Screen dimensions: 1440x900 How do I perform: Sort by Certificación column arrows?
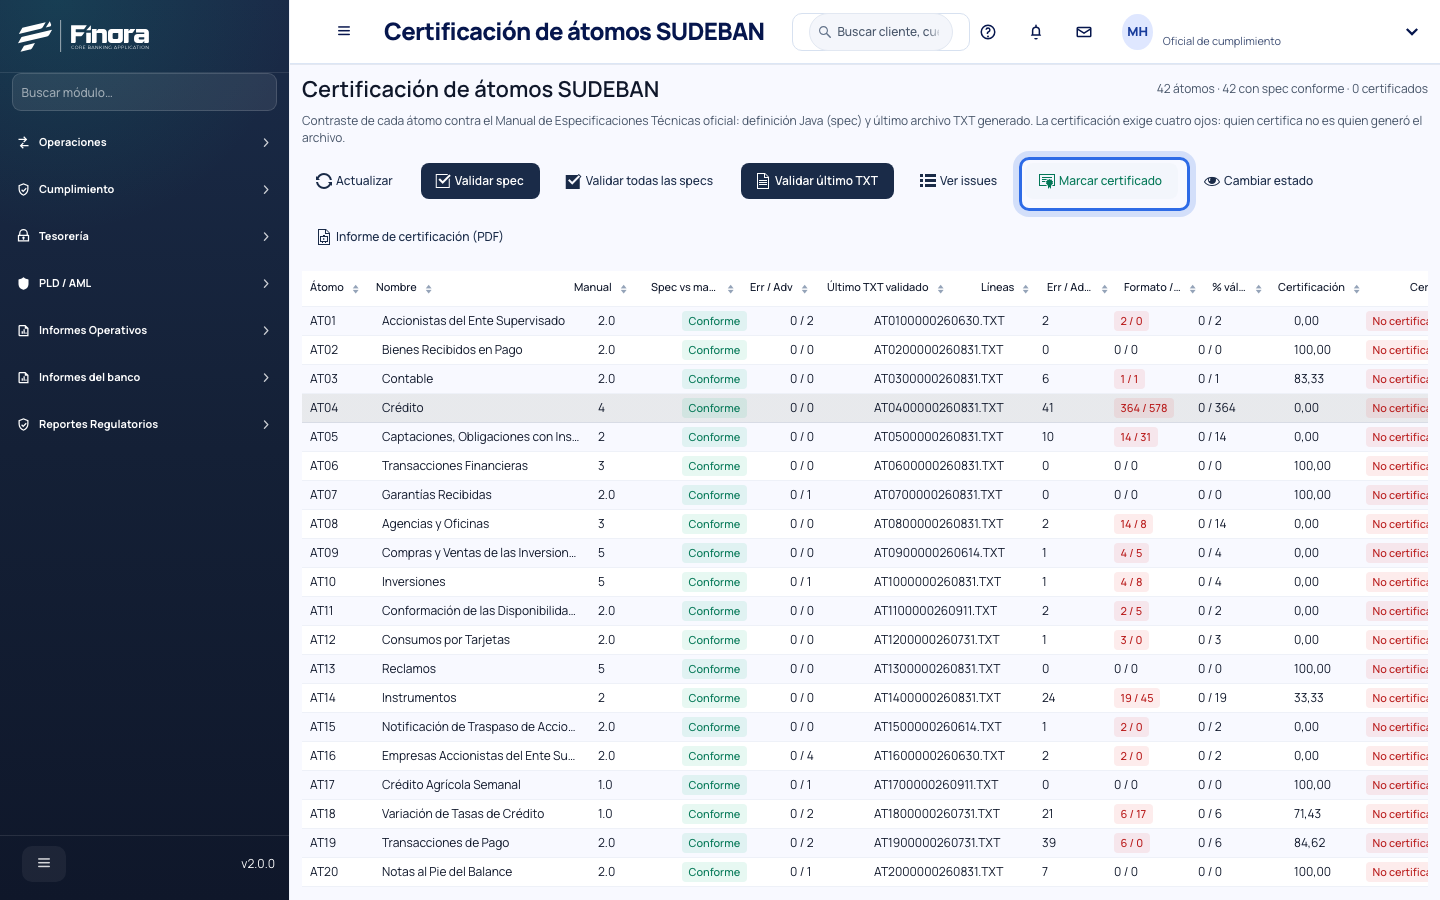click(x=1357, y=288)
